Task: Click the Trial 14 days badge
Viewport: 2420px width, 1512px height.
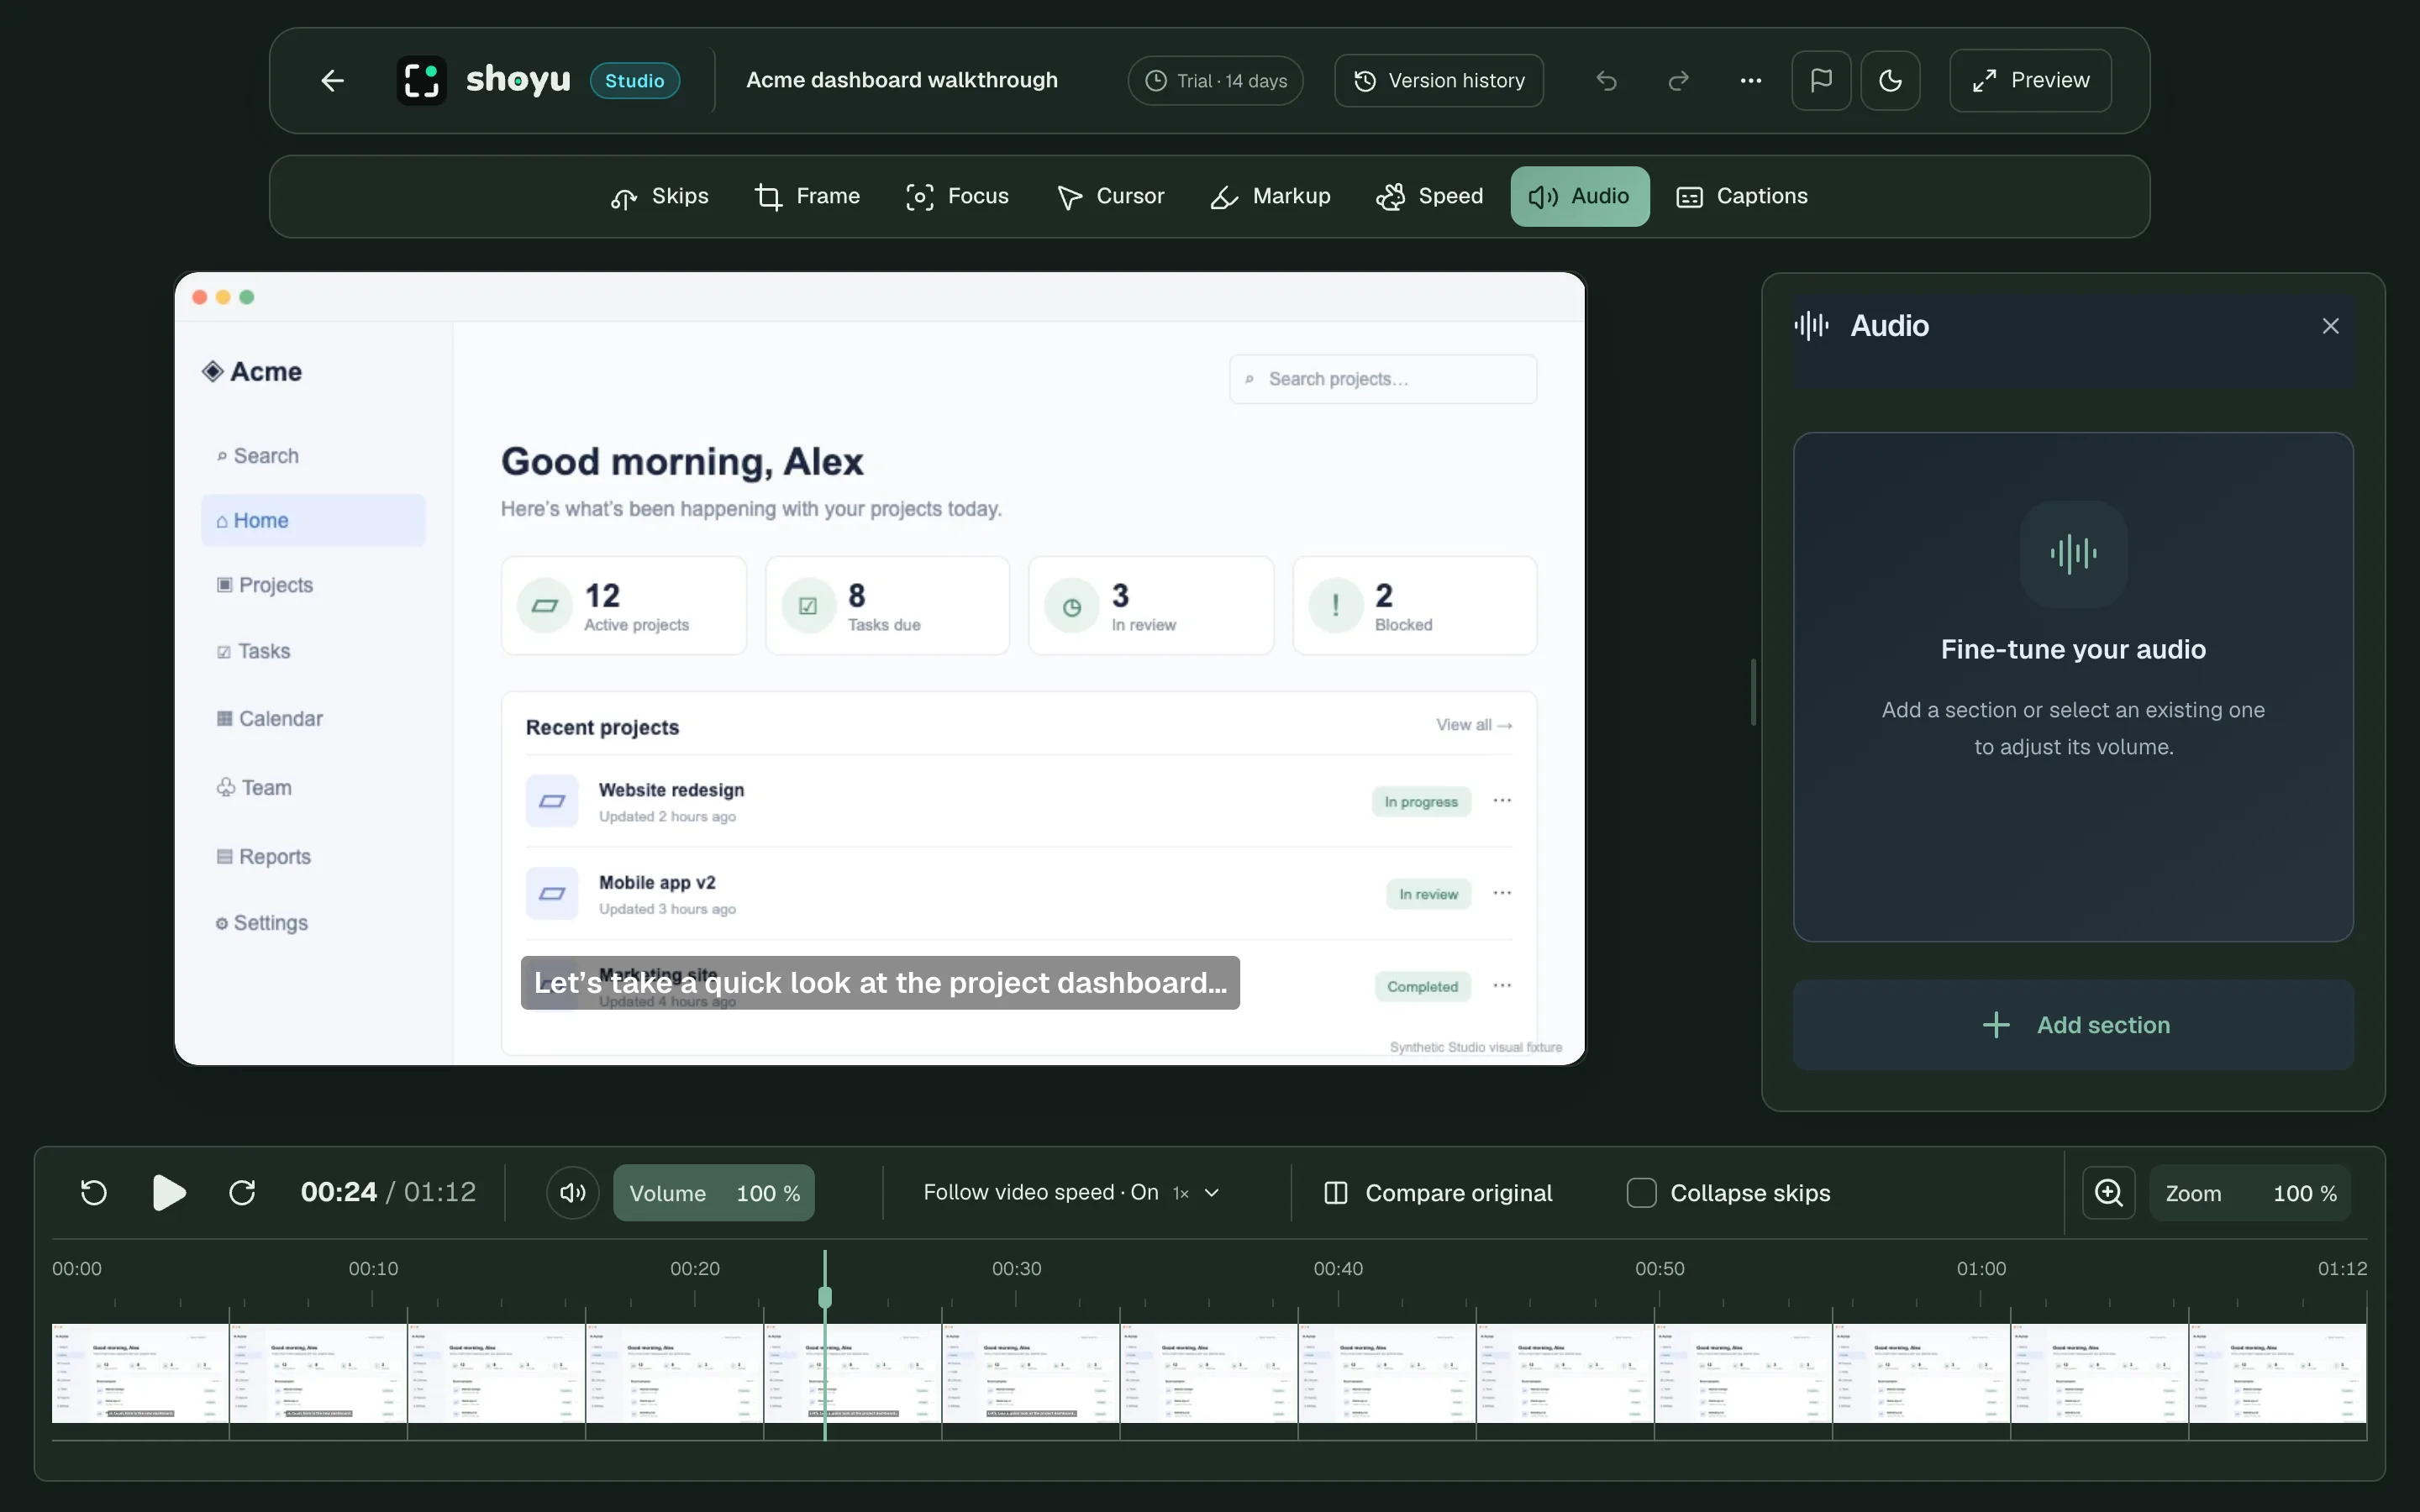Action: pos(1215,80)
